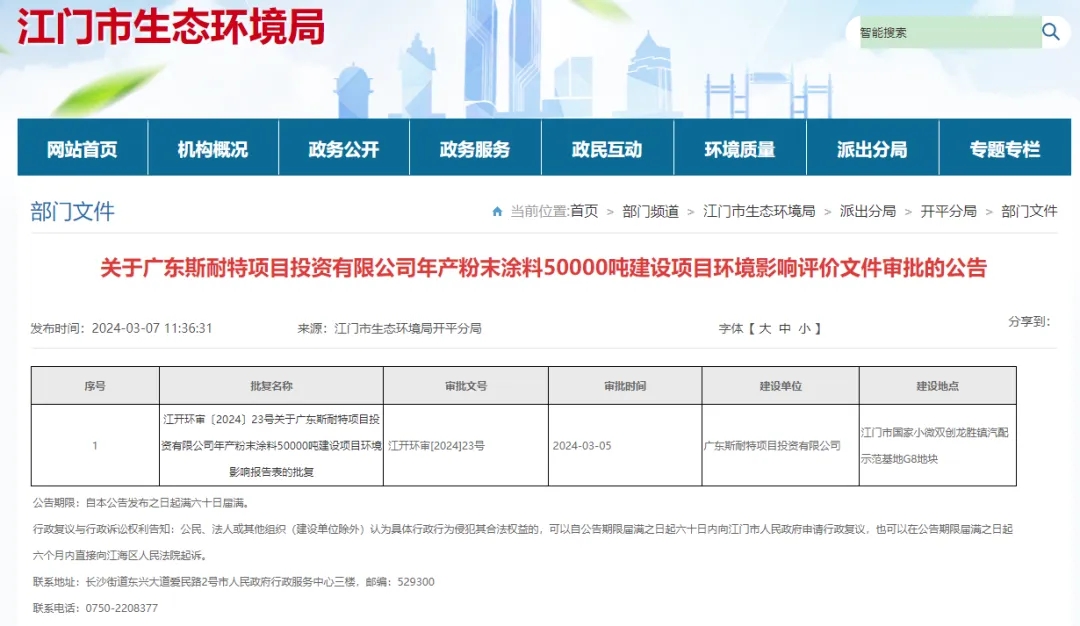Open the 政民互动 menu

pyautogui.click(x=607, y=149)
